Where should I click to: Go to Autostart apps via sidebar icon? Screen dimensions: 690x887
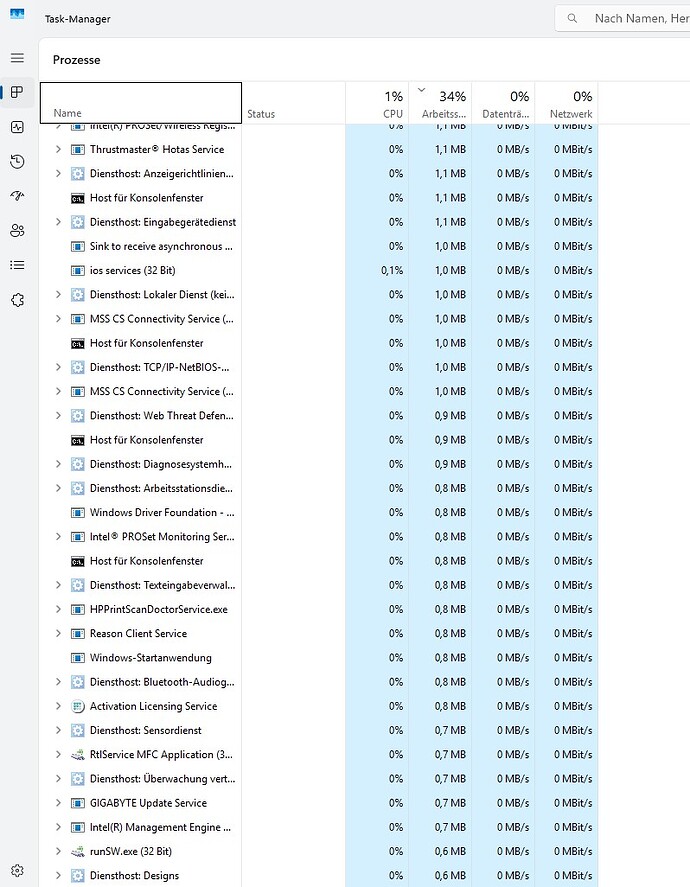pos(17,196)
